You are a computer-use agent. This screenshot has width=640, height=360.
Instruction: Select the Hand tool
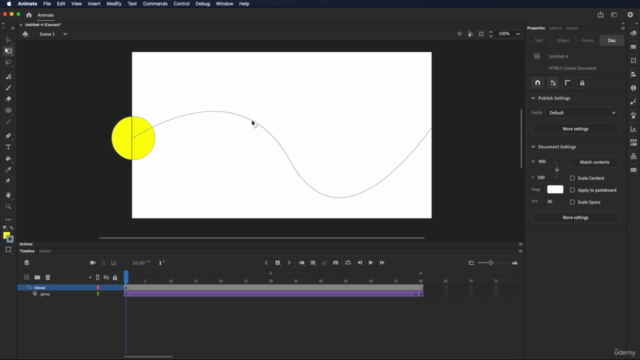tap(8, 195)
